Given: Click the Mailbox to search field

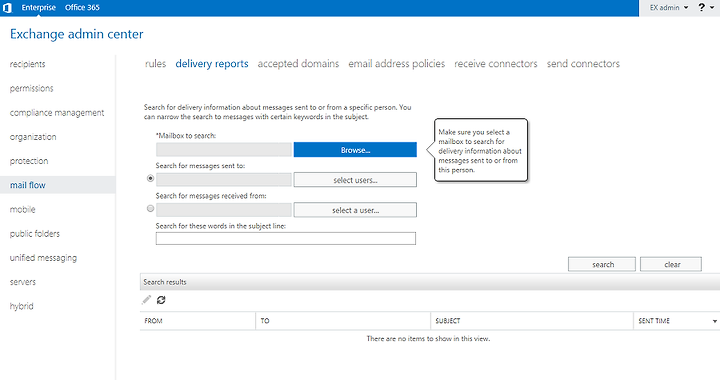Looking at the screenshot, I should pos(224,150).
